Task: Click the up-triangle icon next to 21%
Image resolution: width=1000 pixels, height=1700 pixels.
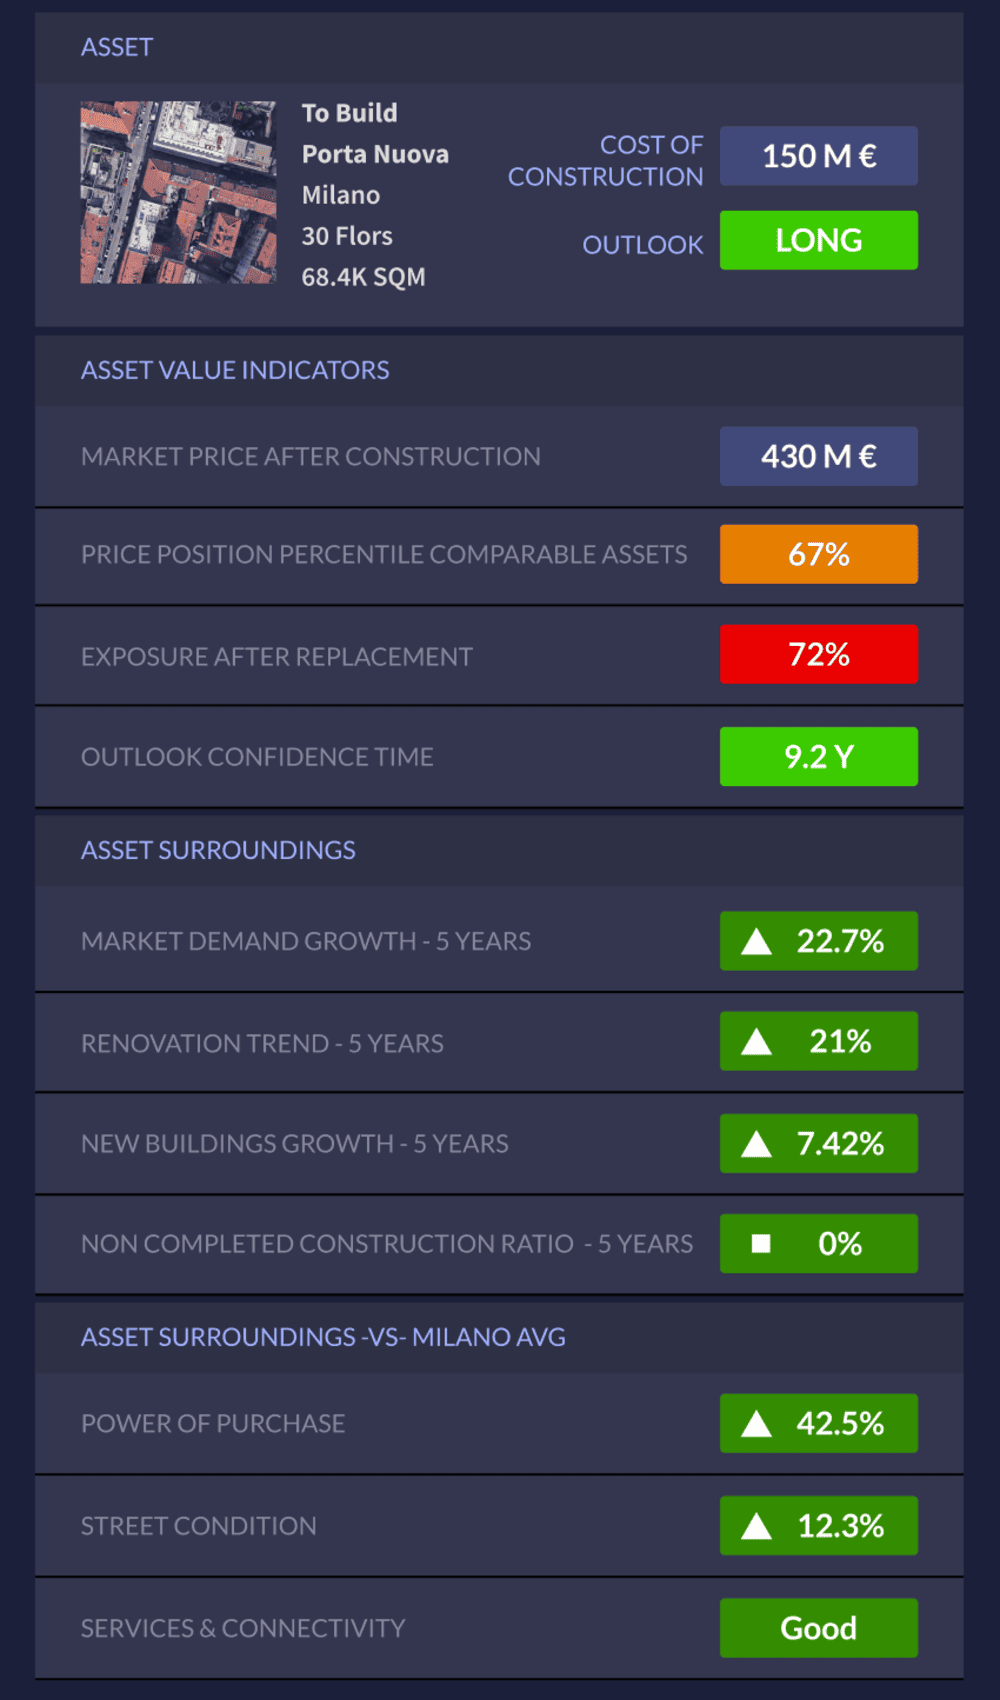Action: tap(757, 1043)
